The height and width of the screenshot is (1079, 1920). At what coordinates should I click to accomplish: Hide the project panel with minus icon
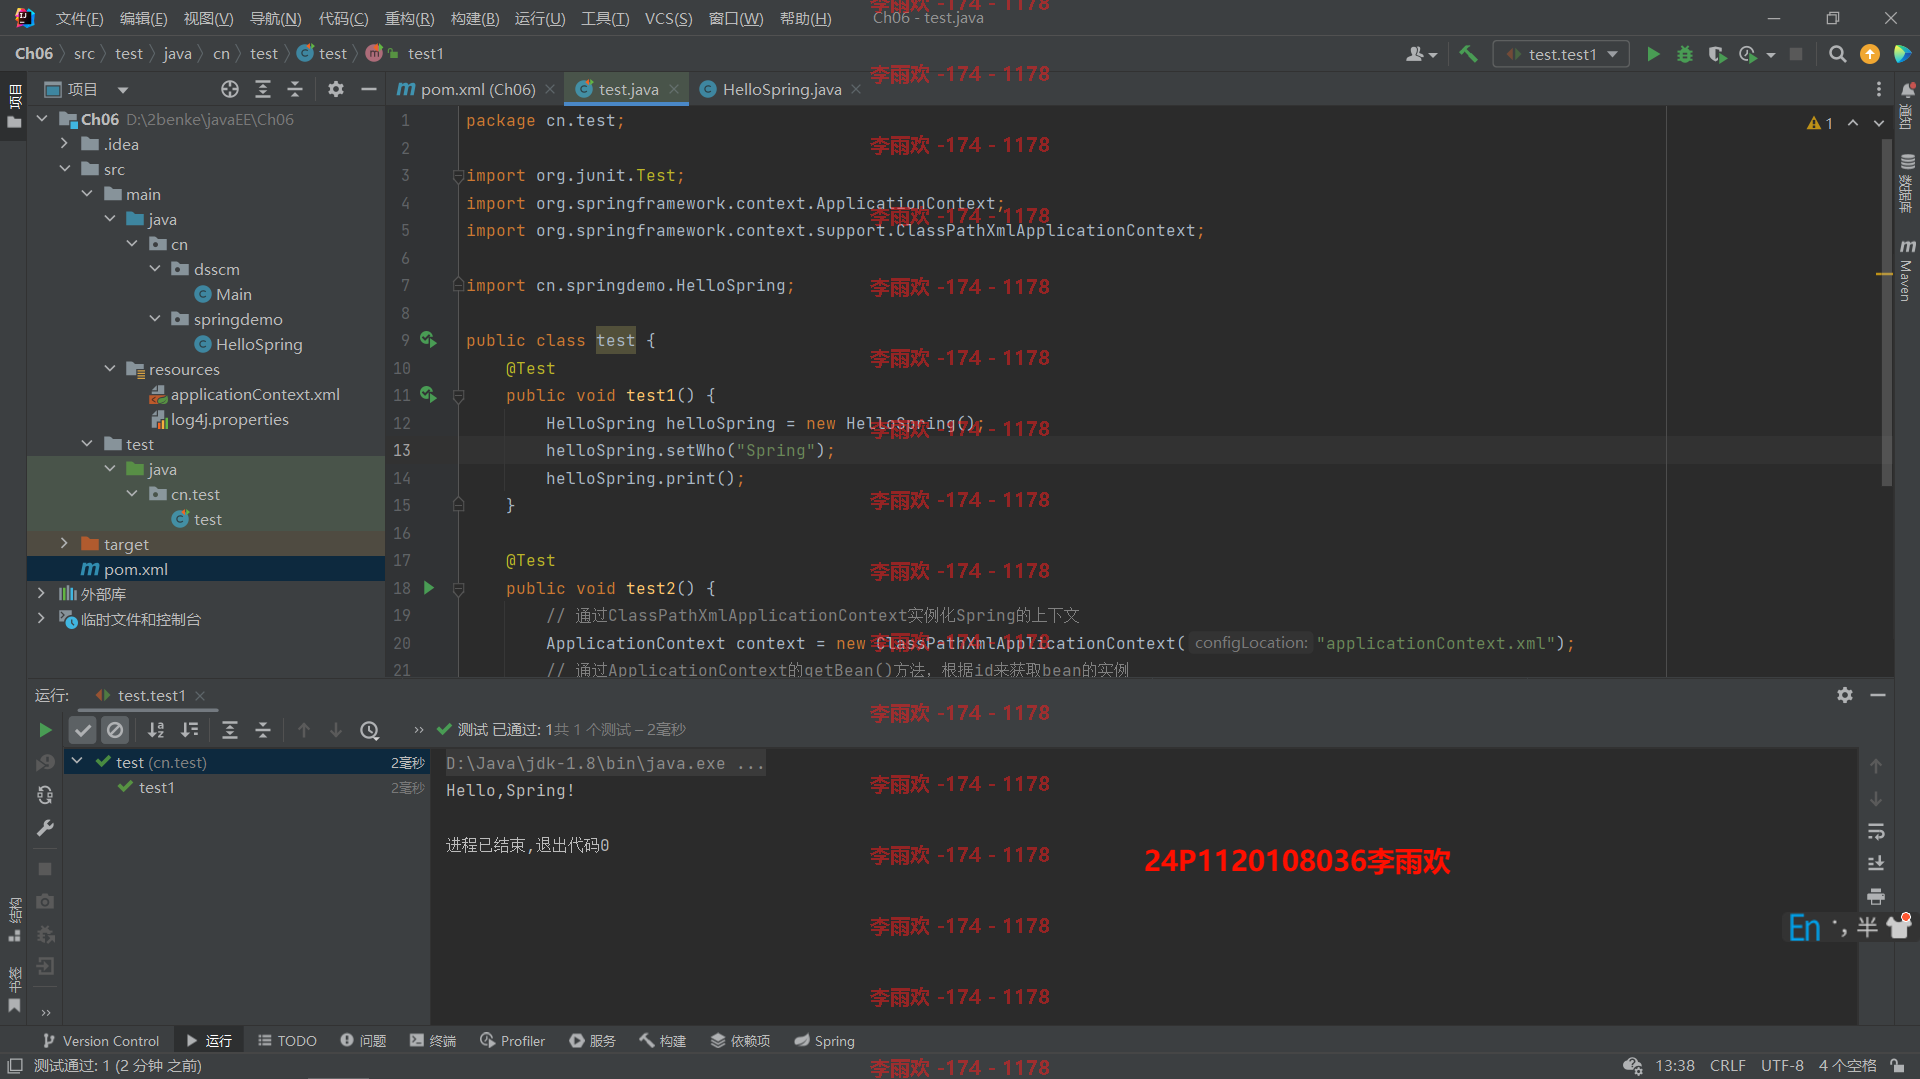pyautogui.click(x=368, y=89)
